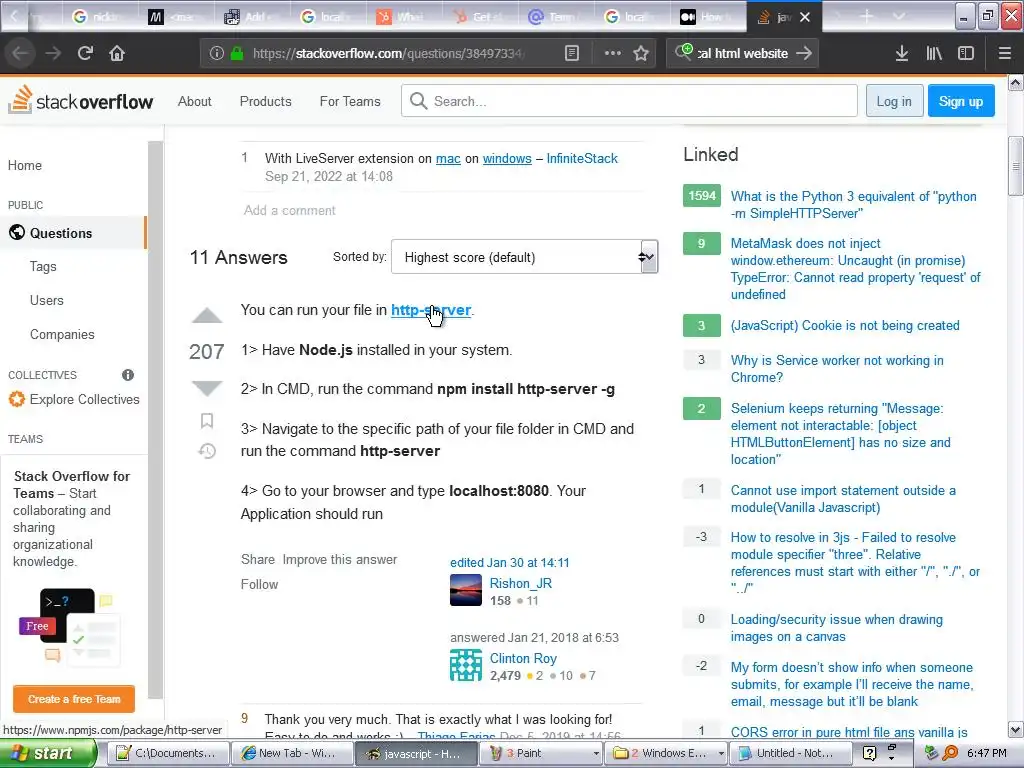Screen dimensions: 1024x768
Task: Expand the Windows Explorer taskbar group
Action: pos(721,754)
